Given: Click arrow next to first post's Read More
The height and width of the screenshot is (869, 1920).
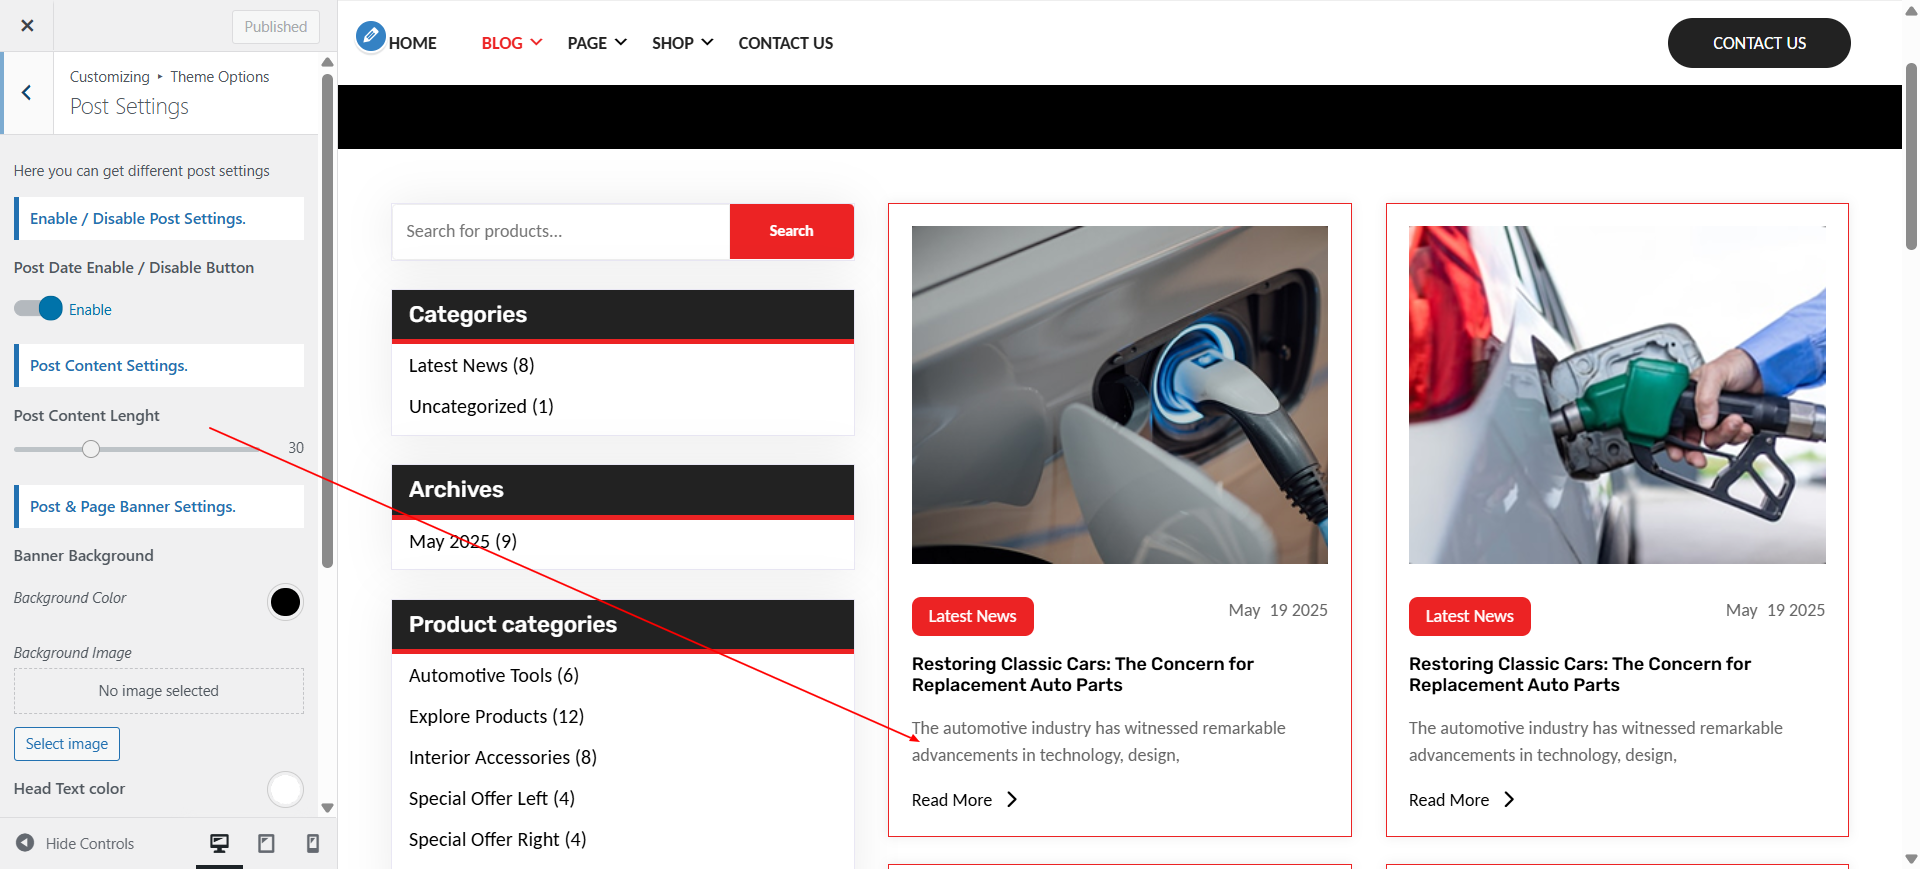Looking at the screenshot, I should [1012, 799].
